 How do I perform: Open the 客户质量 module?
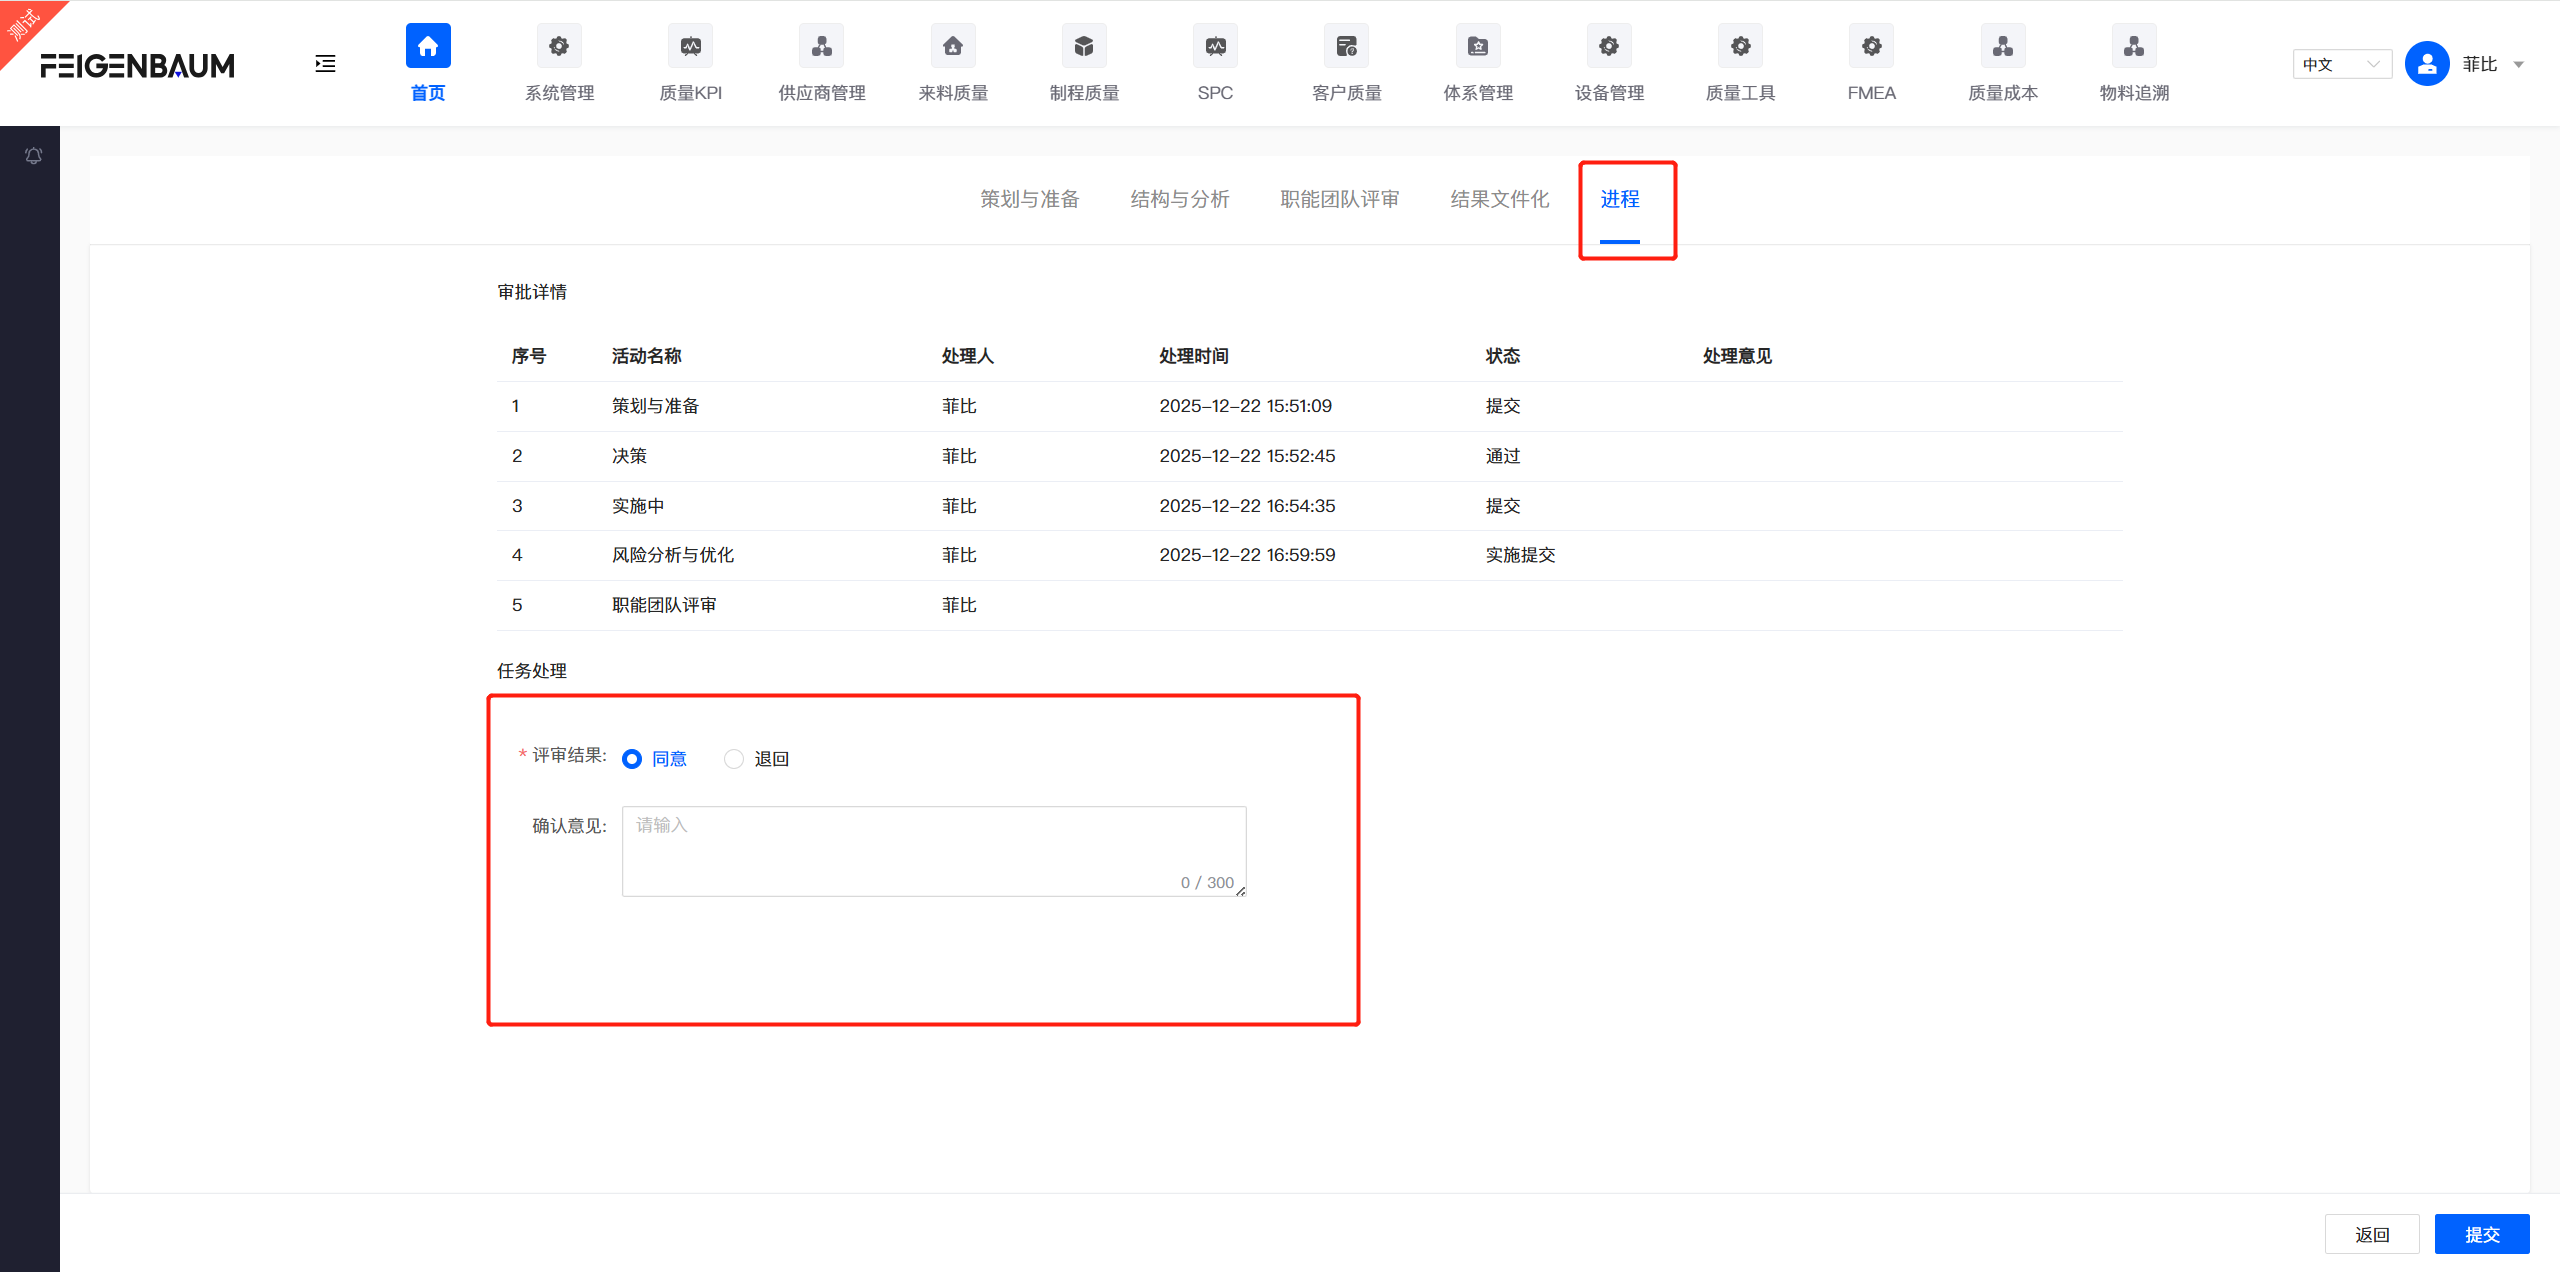tap(1345, 64)
